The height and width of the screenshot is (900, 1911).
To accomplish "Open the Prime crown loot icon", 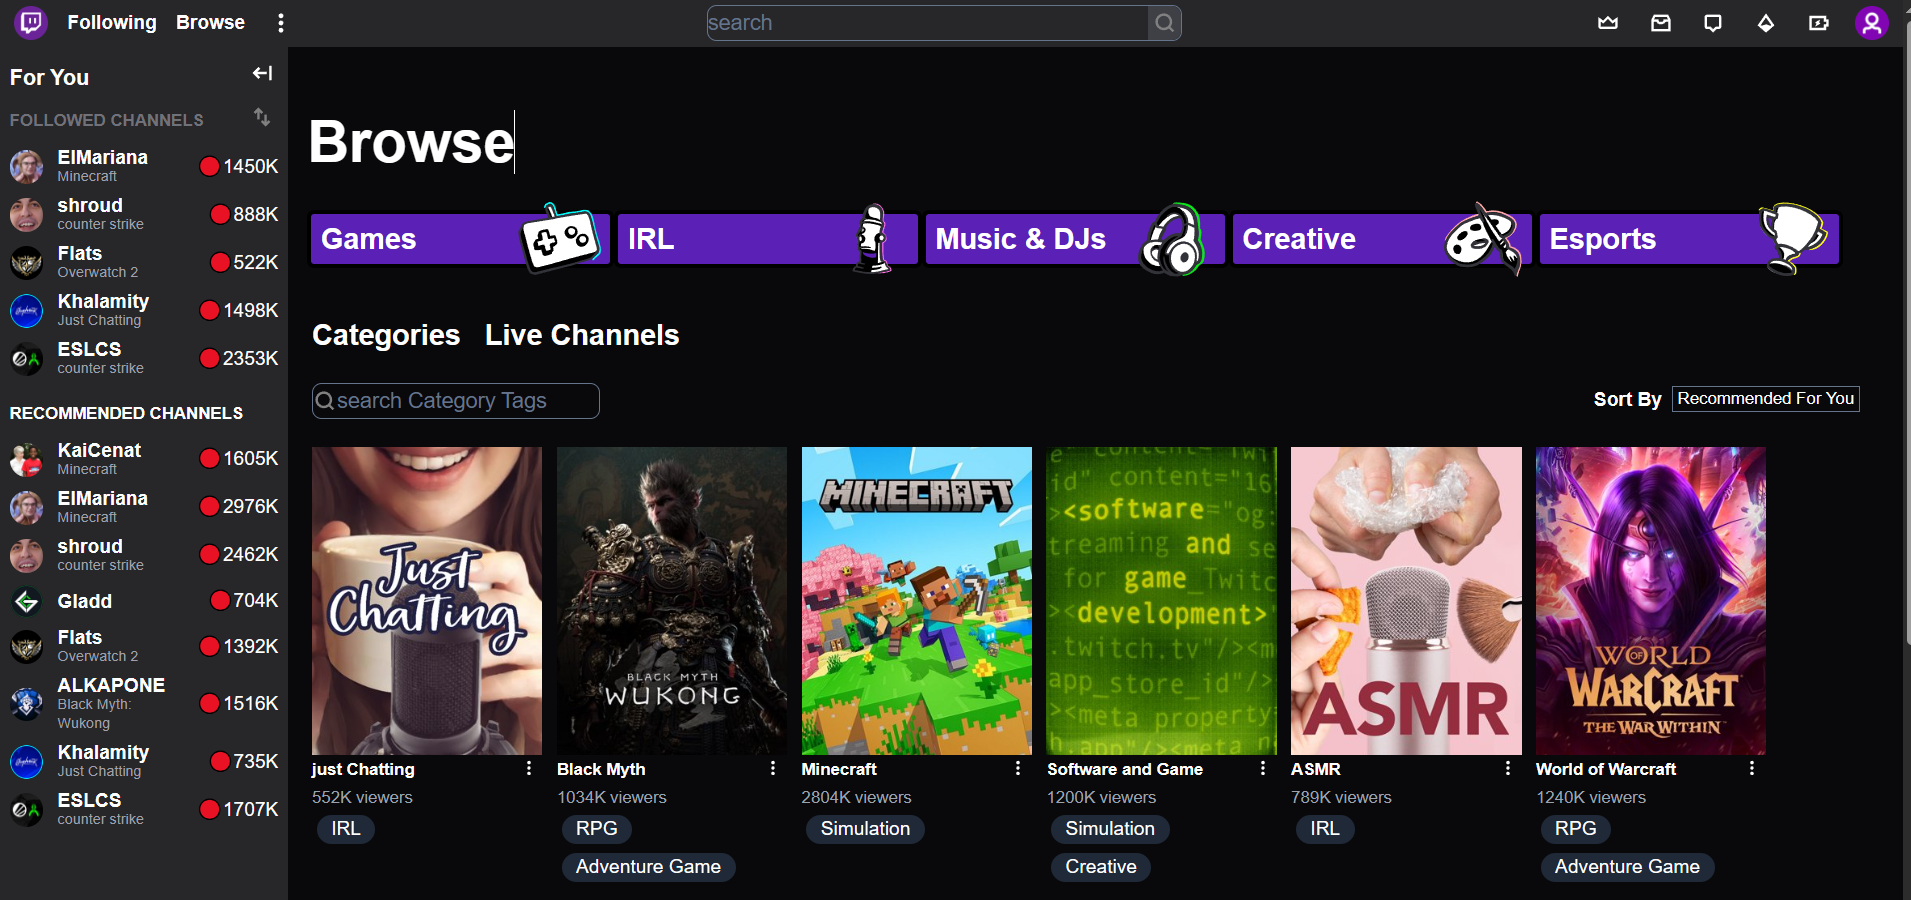I will click(x=1608, y=23).
